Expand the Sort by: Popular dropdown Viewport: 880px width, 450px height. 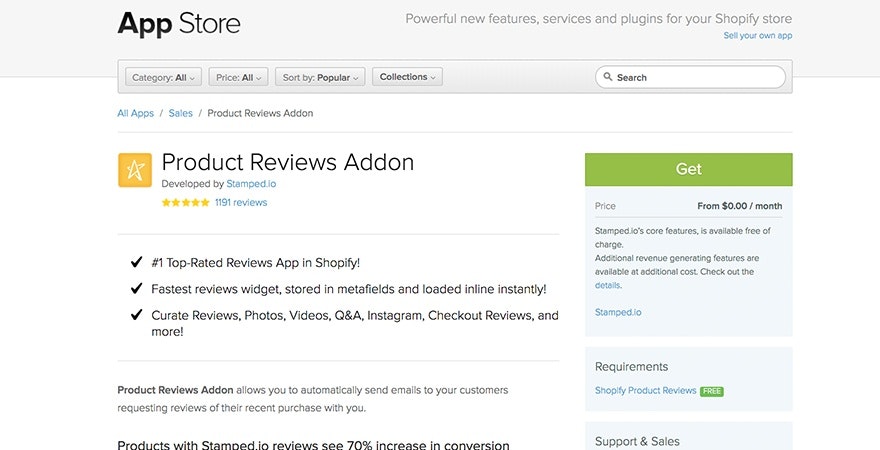[x=320, y=77]
